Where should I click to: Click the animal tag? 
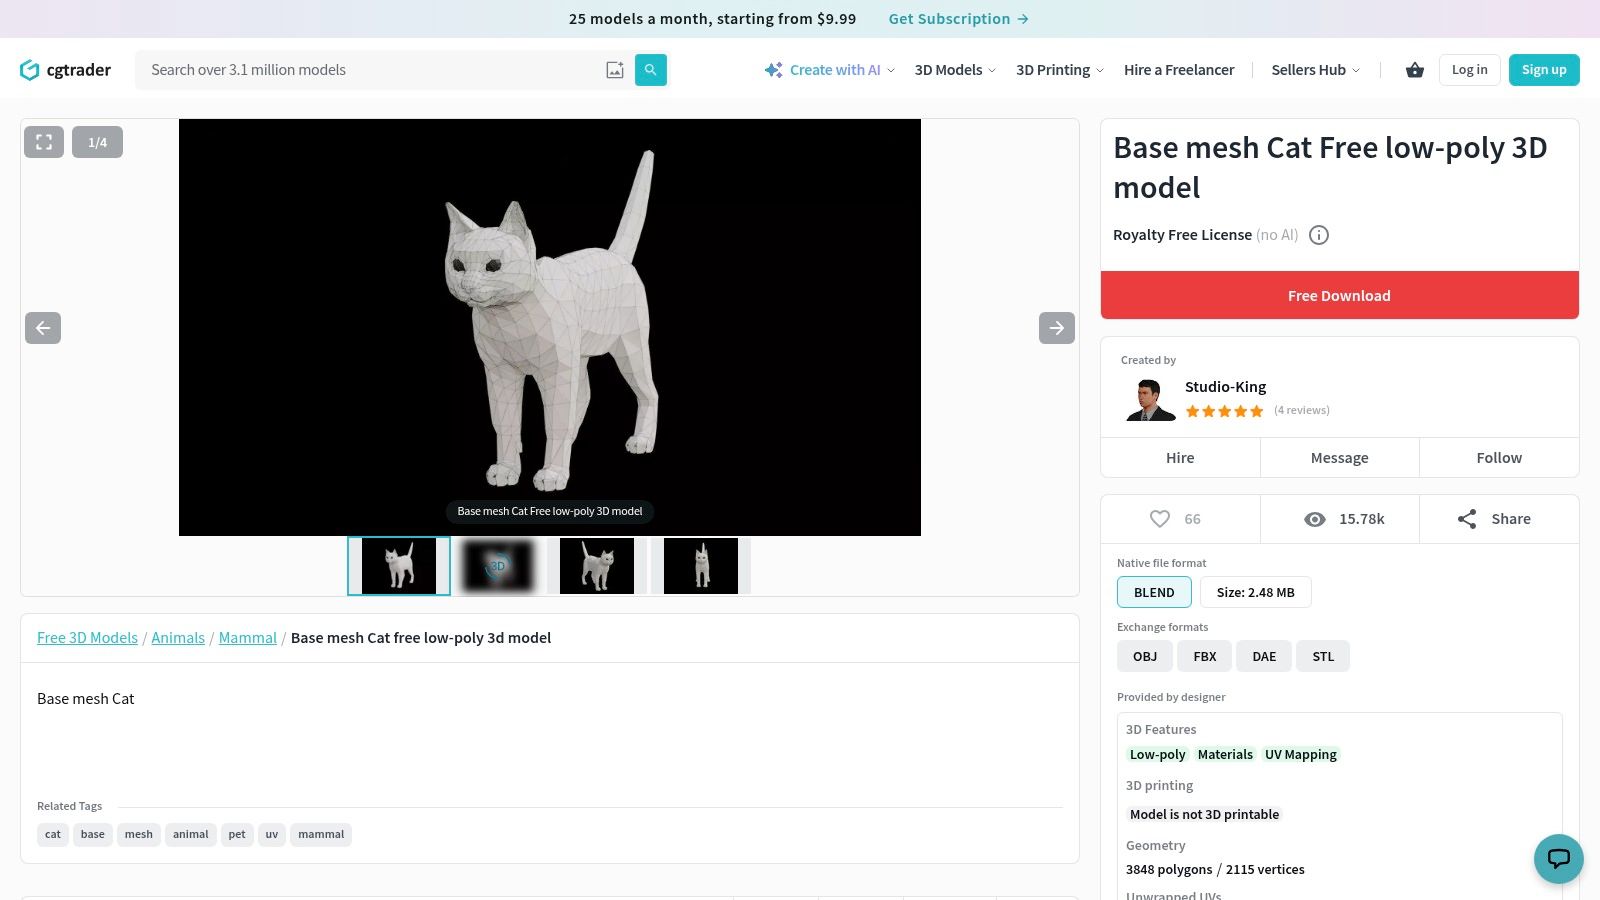191,834
